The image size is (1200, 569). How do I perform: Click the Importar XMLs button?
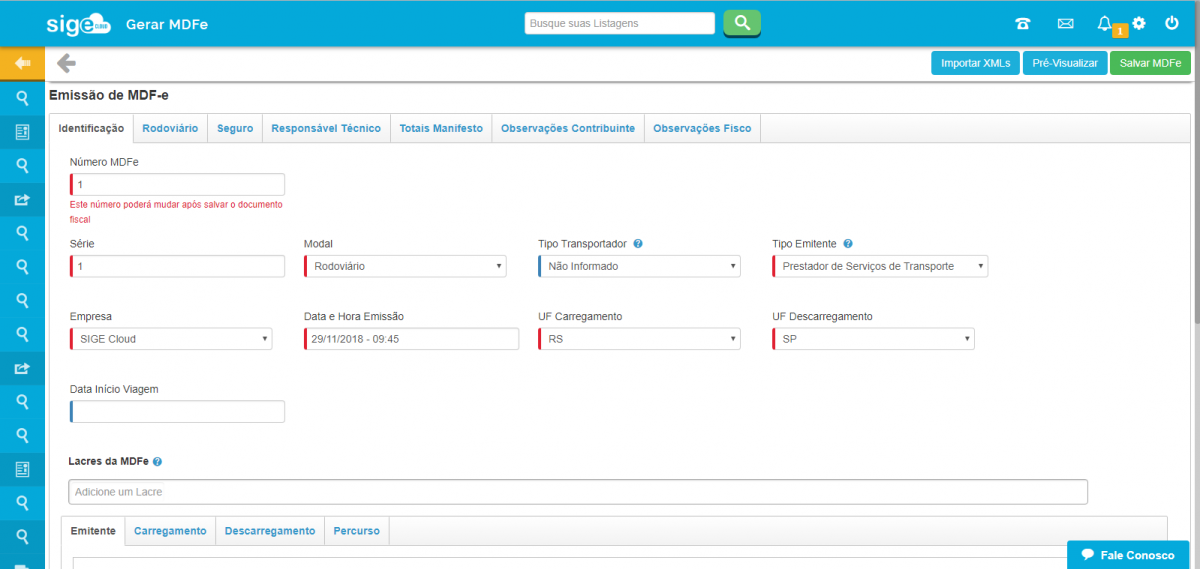975,63
